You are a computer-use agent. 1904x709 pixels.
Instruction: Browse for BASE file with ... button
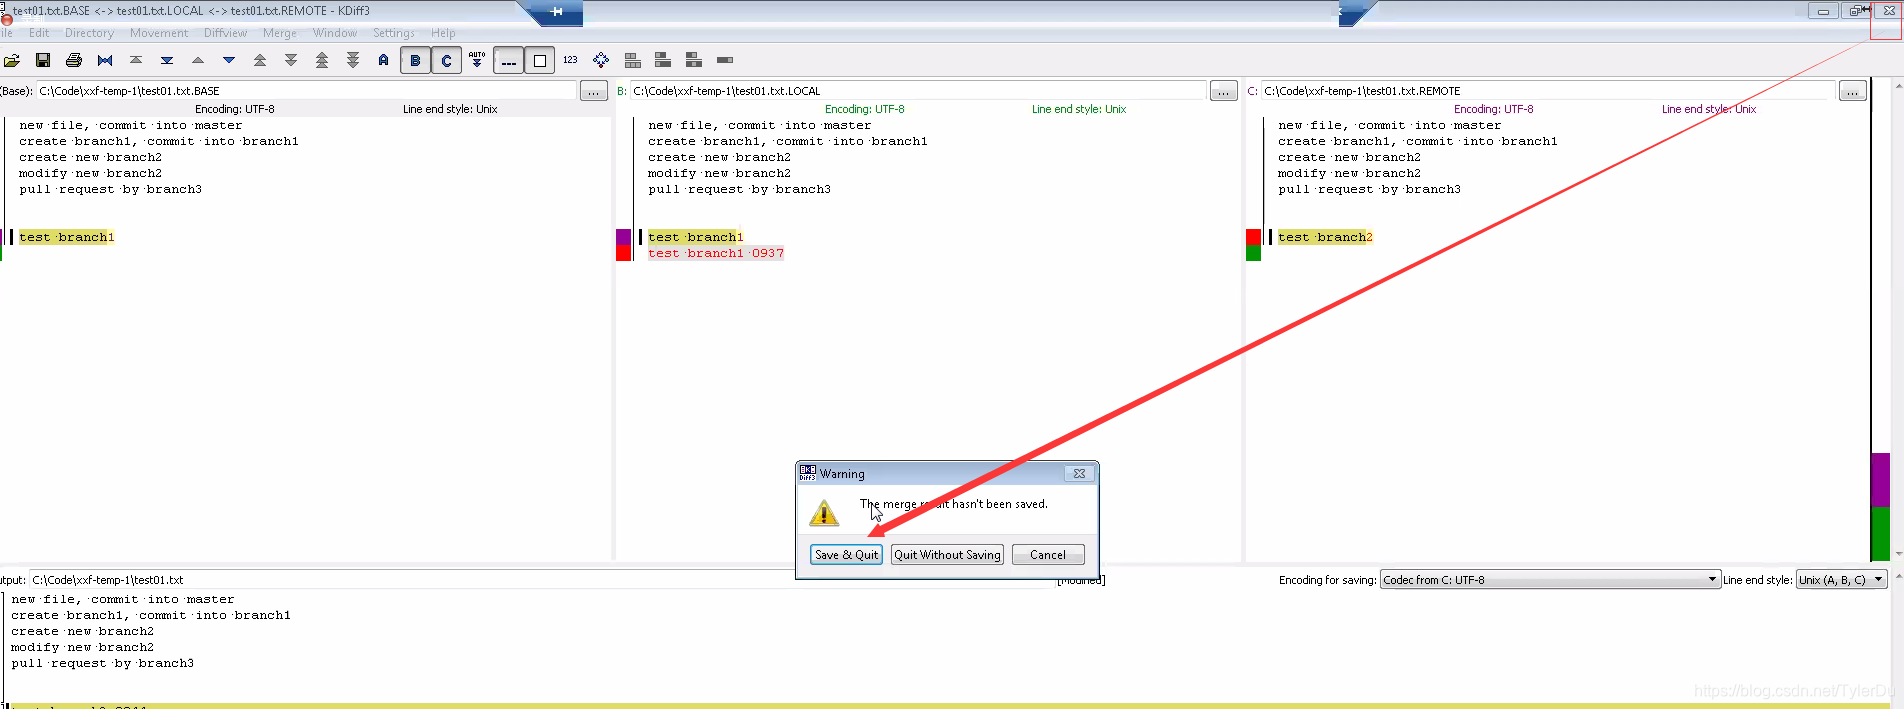pyautogui.click(x=594, y=91)
